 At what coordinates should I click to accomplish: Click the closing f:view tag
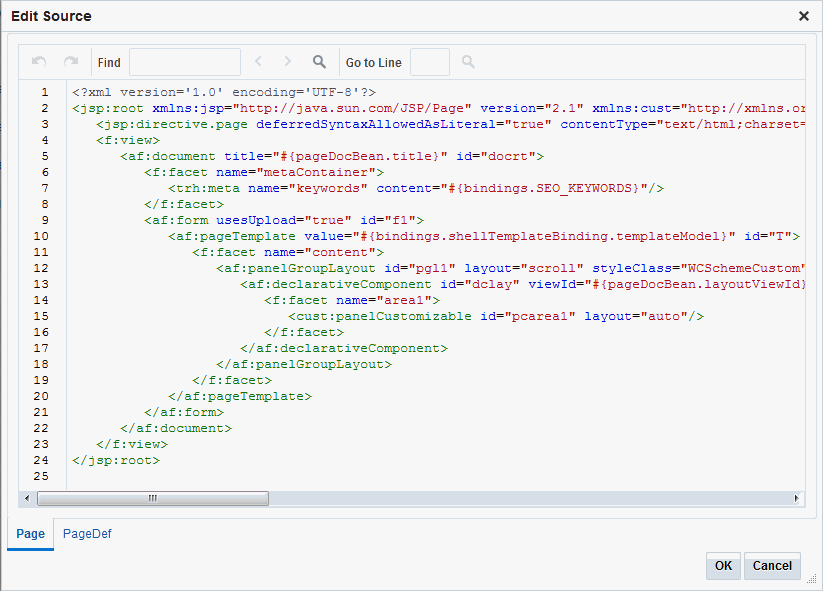point(132,445)
